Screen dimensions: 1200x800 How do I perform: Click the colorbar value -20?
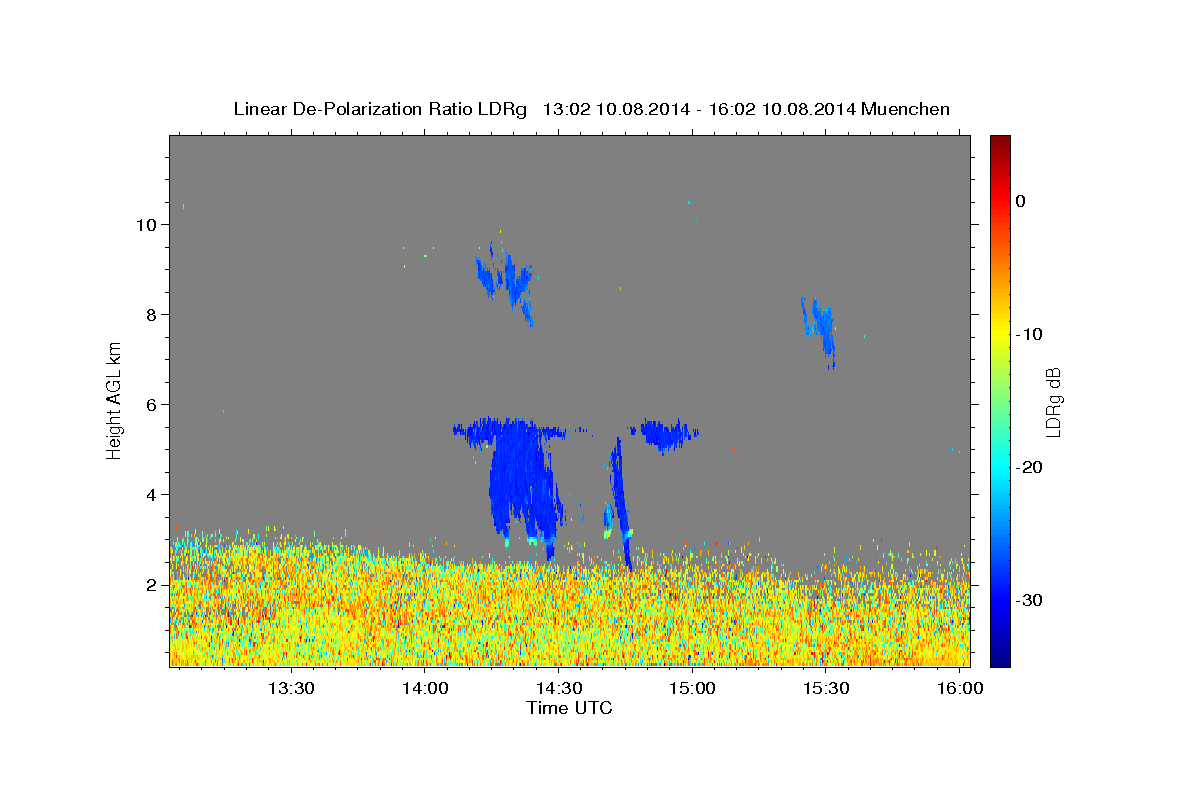pos(1030,467)
